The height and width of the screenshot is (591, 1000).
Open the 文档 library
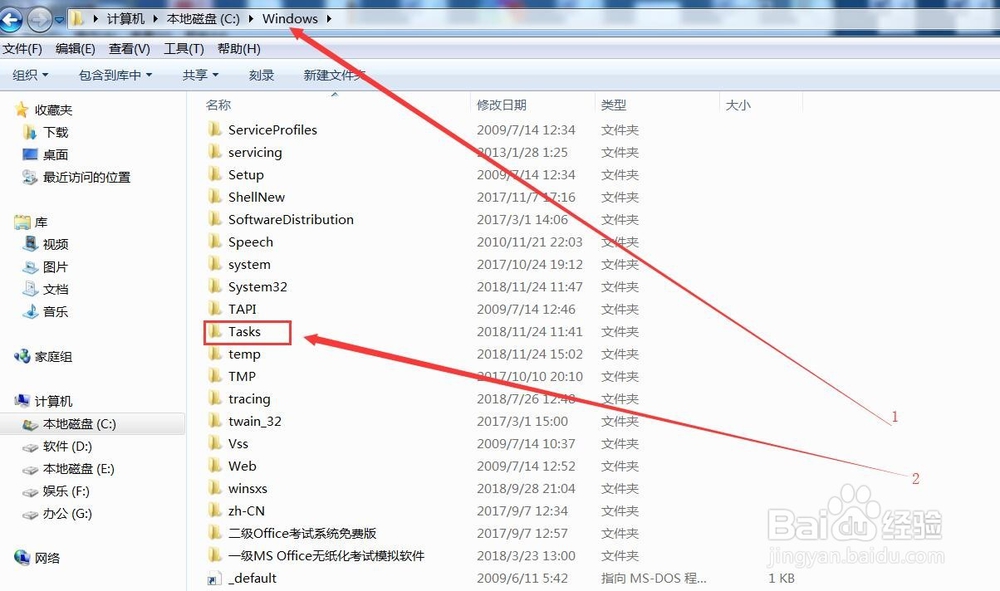point(55,289)
